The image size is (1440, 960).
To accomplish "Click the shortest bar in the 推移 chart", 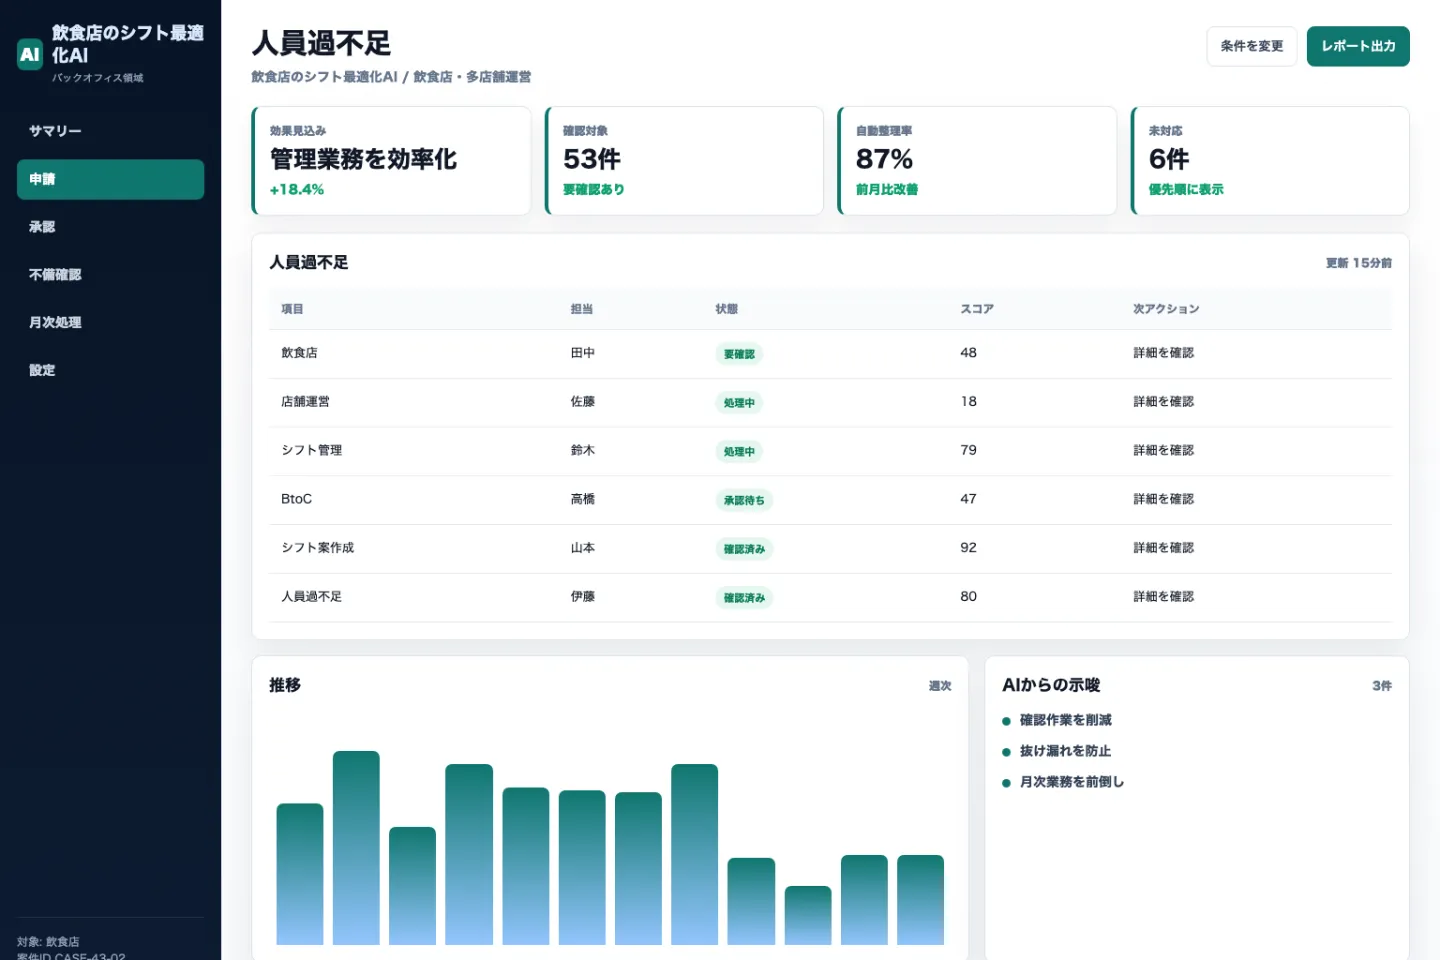I will 808,915.
